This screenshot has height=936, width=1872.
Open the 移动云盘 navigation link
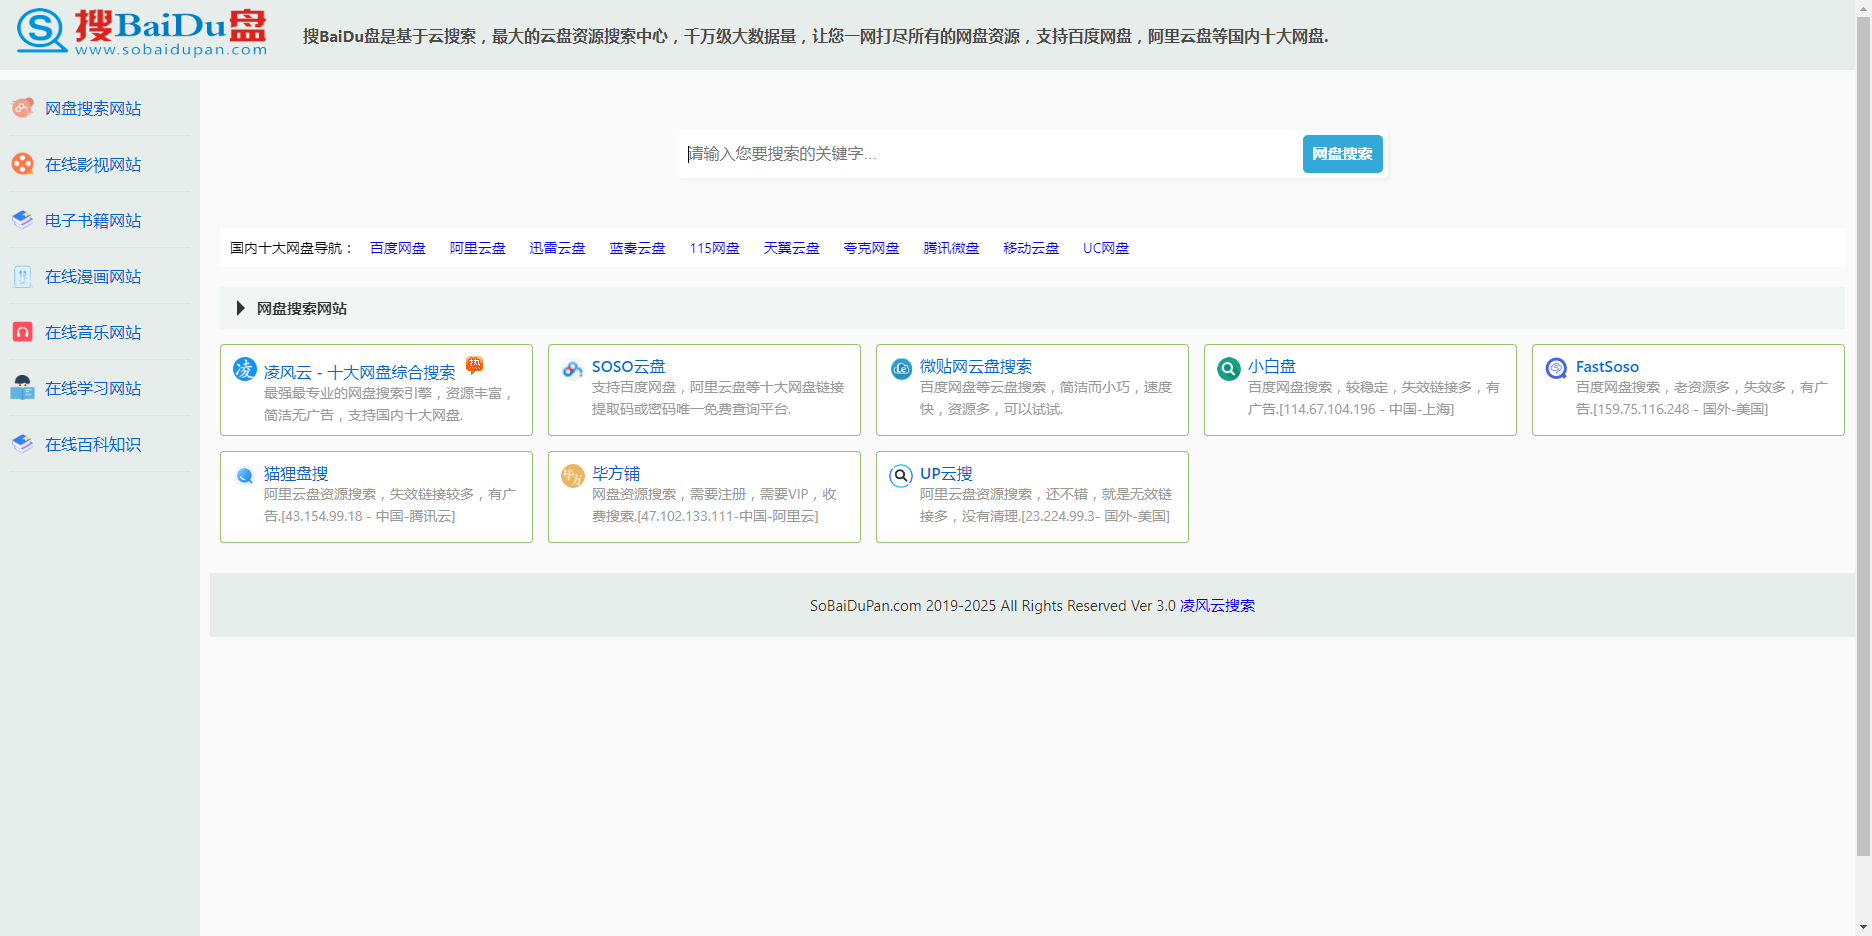1032,248
